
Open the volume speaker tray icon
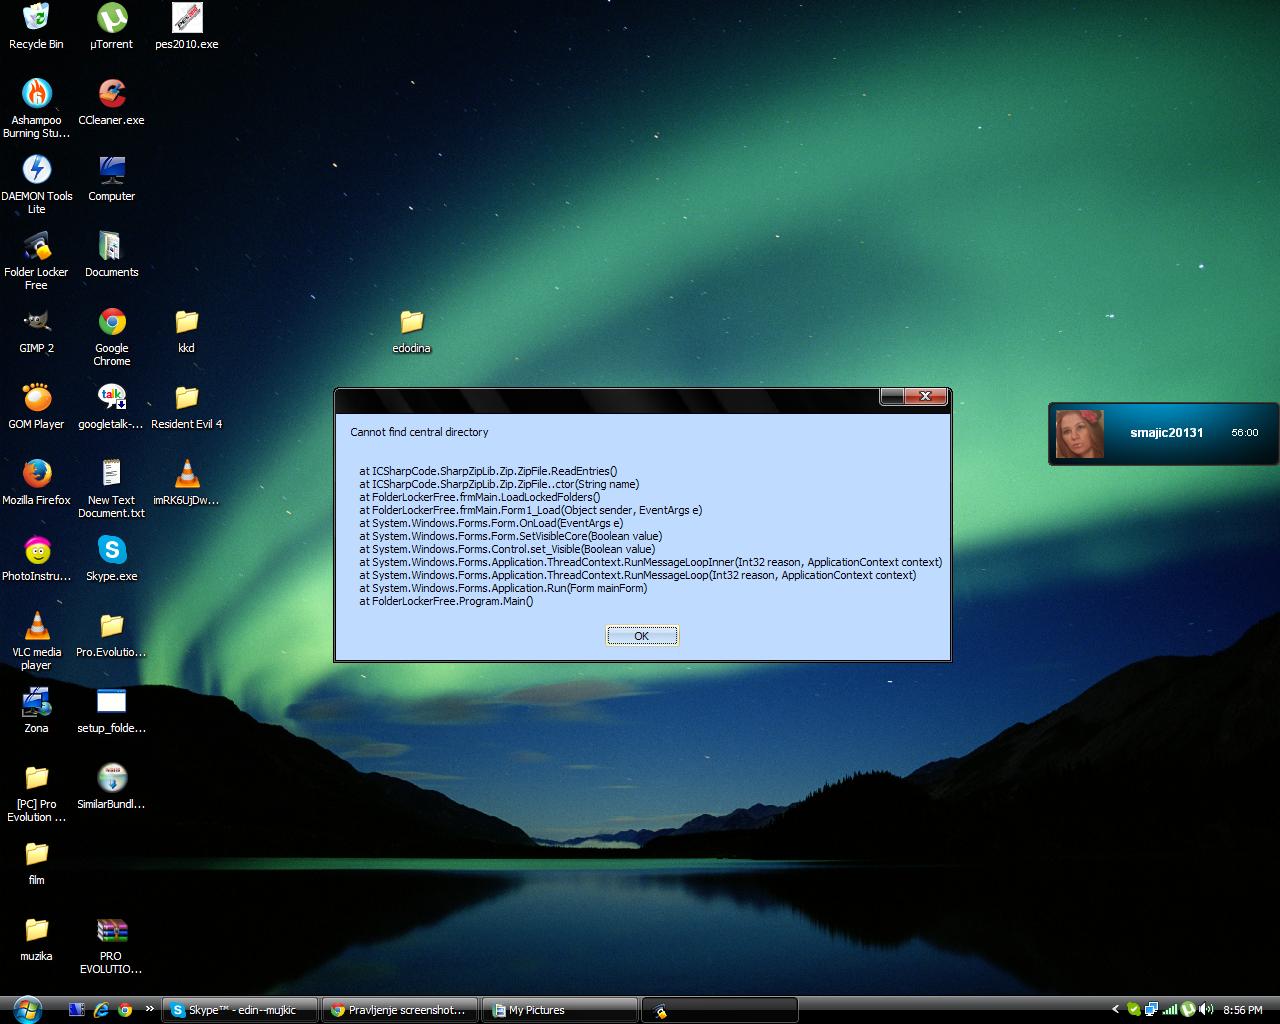(1206, 1010)
